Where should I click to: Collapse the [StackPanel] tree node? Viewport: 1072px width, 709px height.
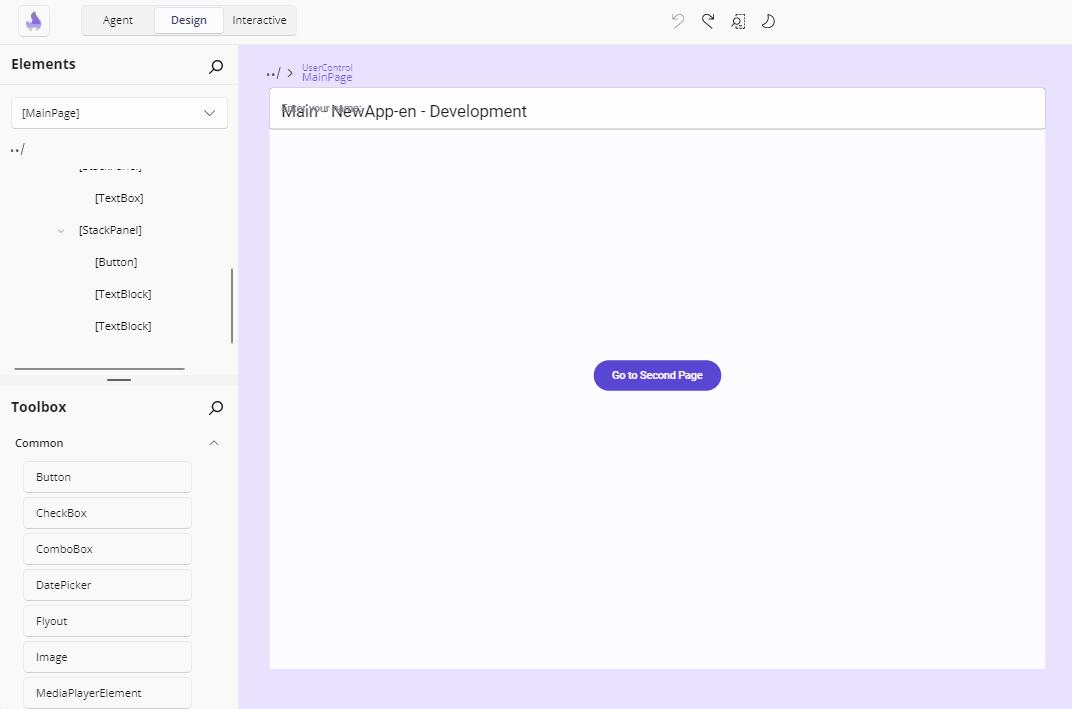[x=60, y=230]
